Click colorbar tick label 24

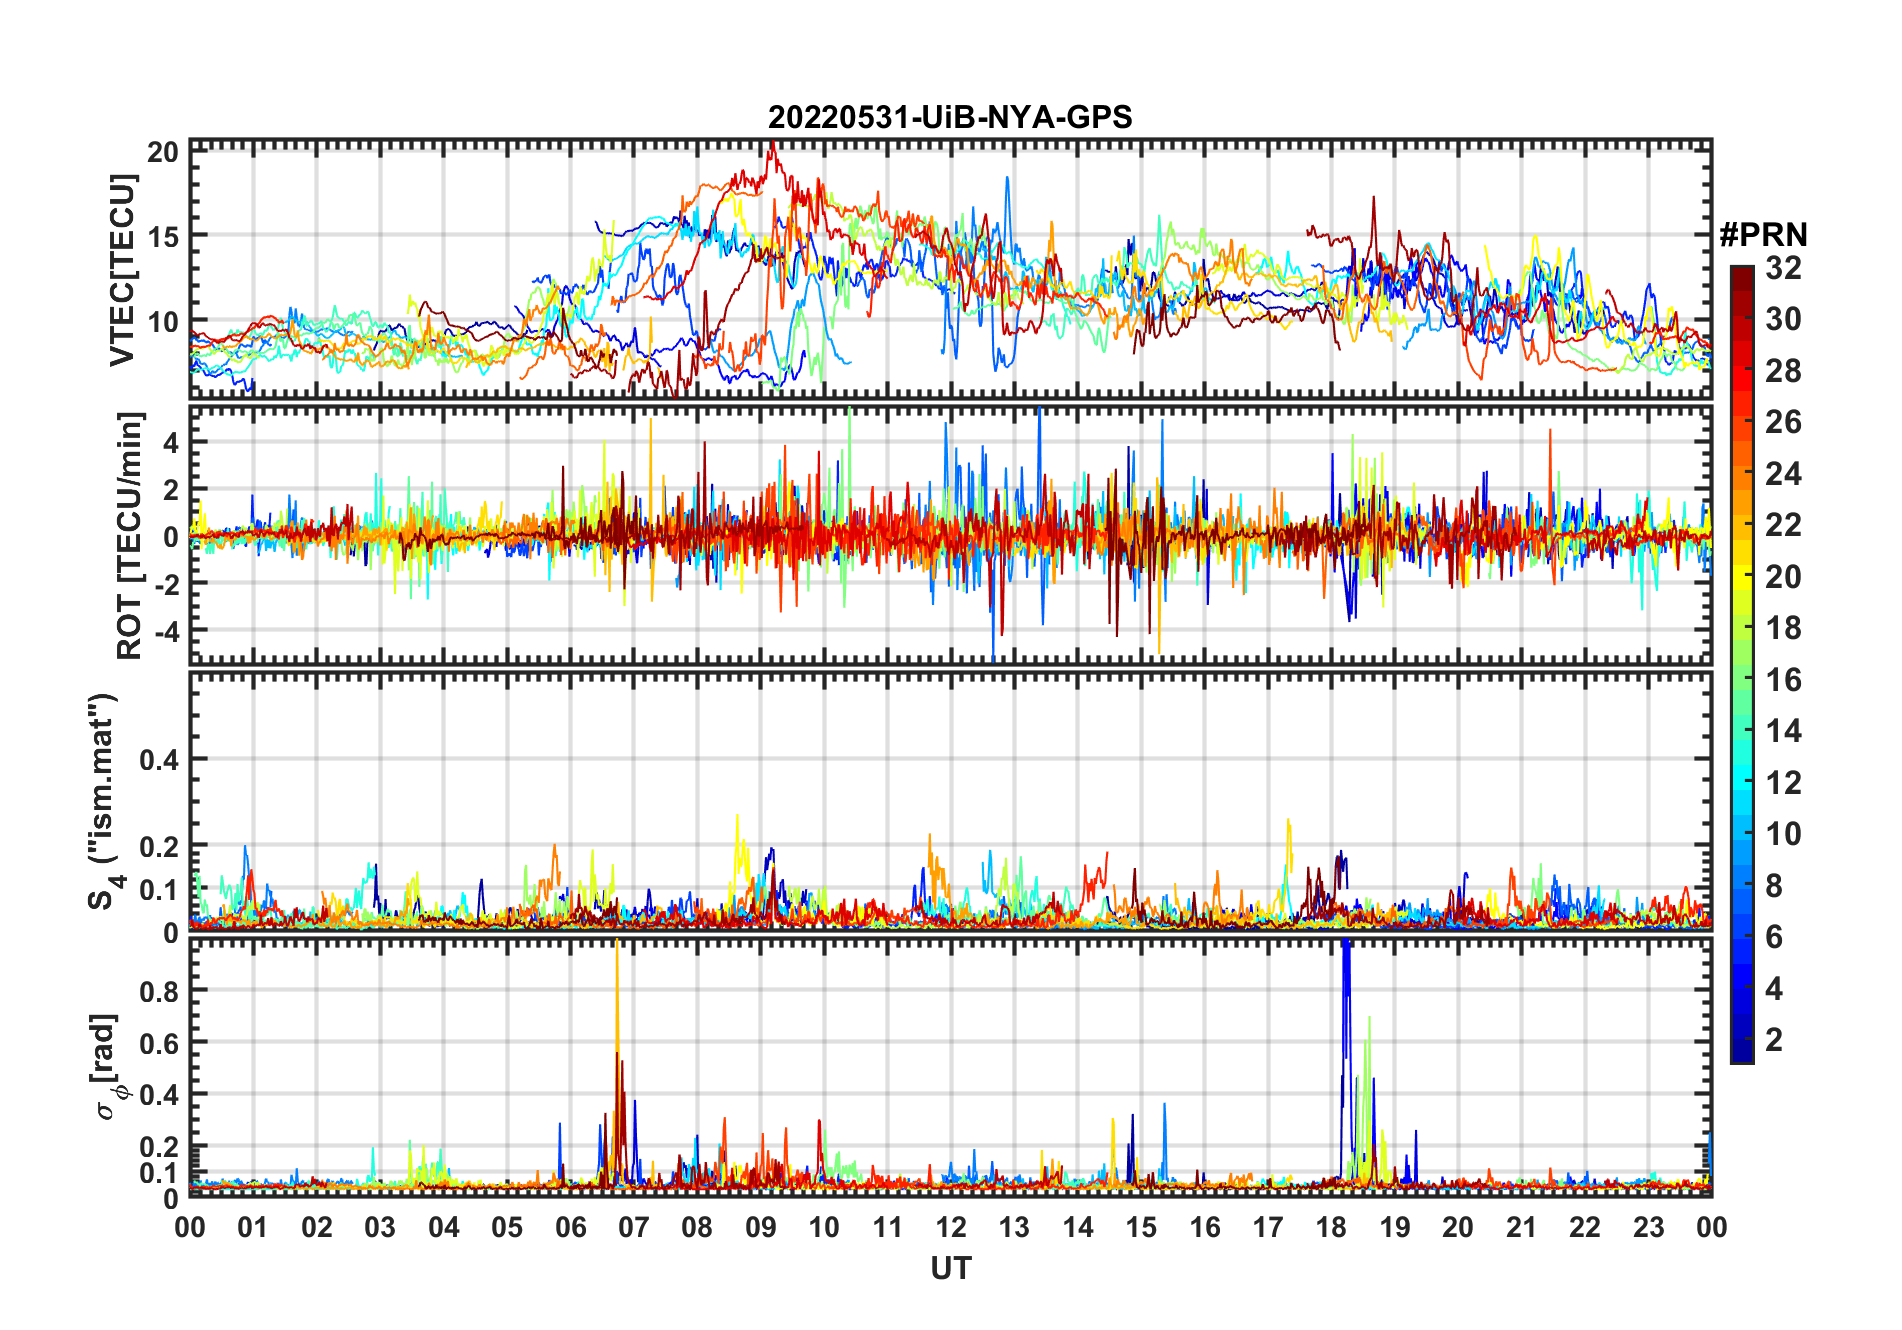[x=1783, y=473]
